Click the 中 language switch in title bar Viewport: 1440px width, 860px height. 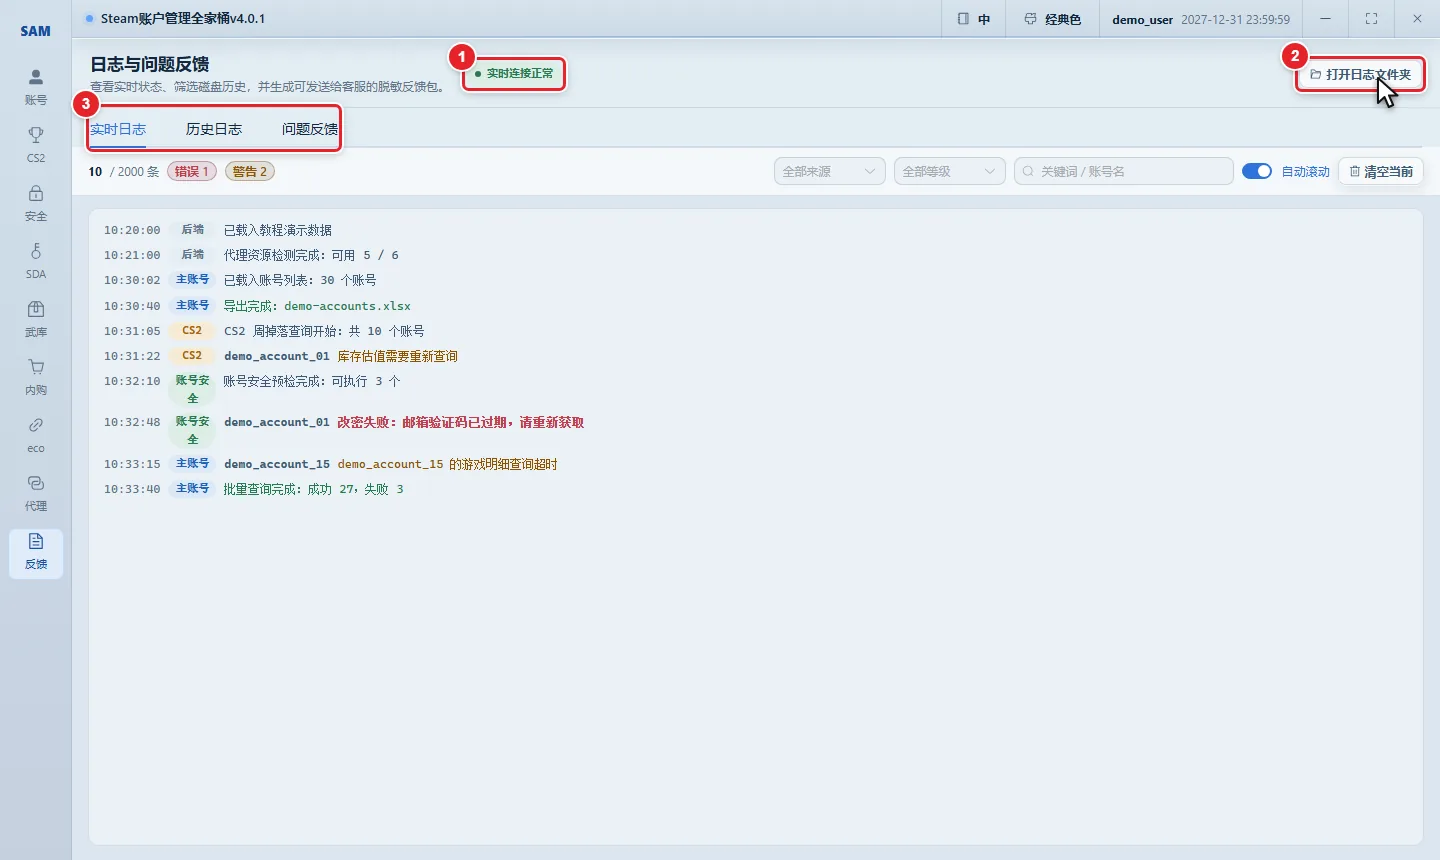[x=974, y=19]
